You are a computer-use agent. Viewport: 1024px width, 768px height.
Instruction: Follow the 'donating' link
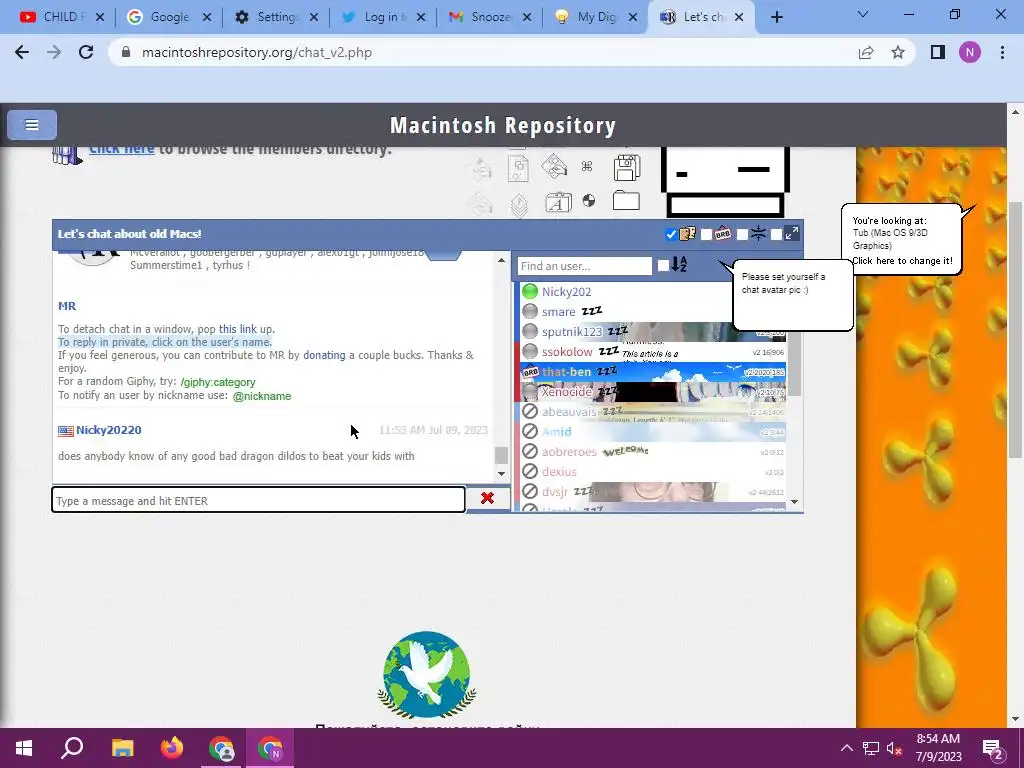[324, 355]
